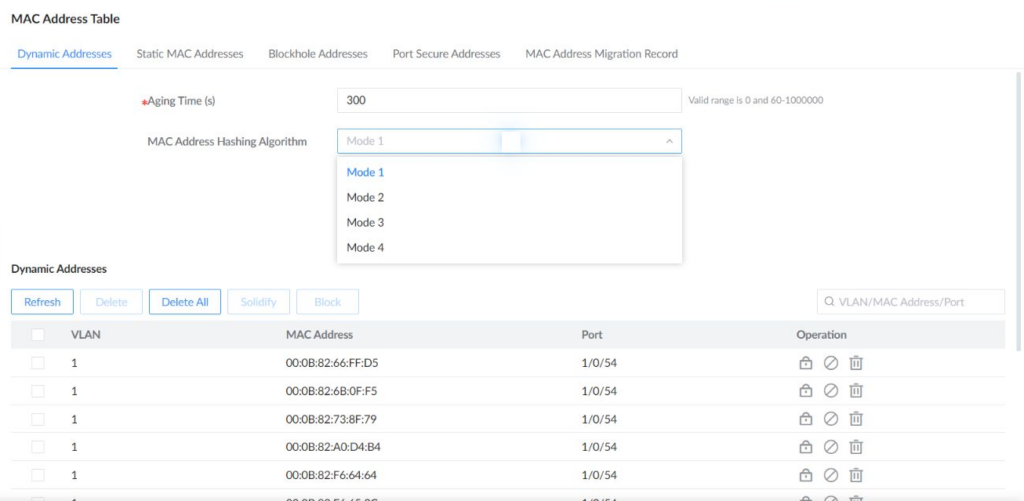Click trash icon for 00:0B:82:A0:D4:B4
Viewport: 1024px width, 501px height.
(856, 447)
